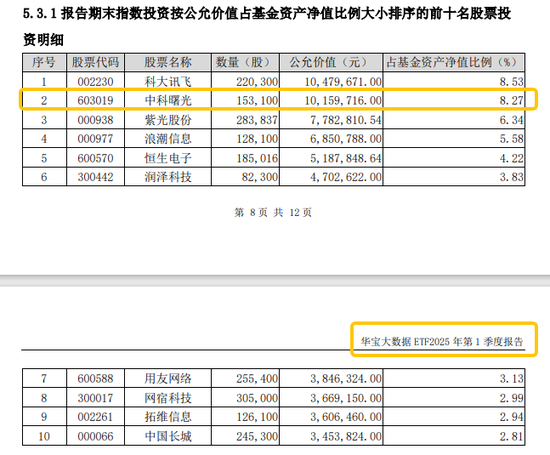The image size is (550, 455).
Task: Click stock code 600588
Action: [95, 379]
